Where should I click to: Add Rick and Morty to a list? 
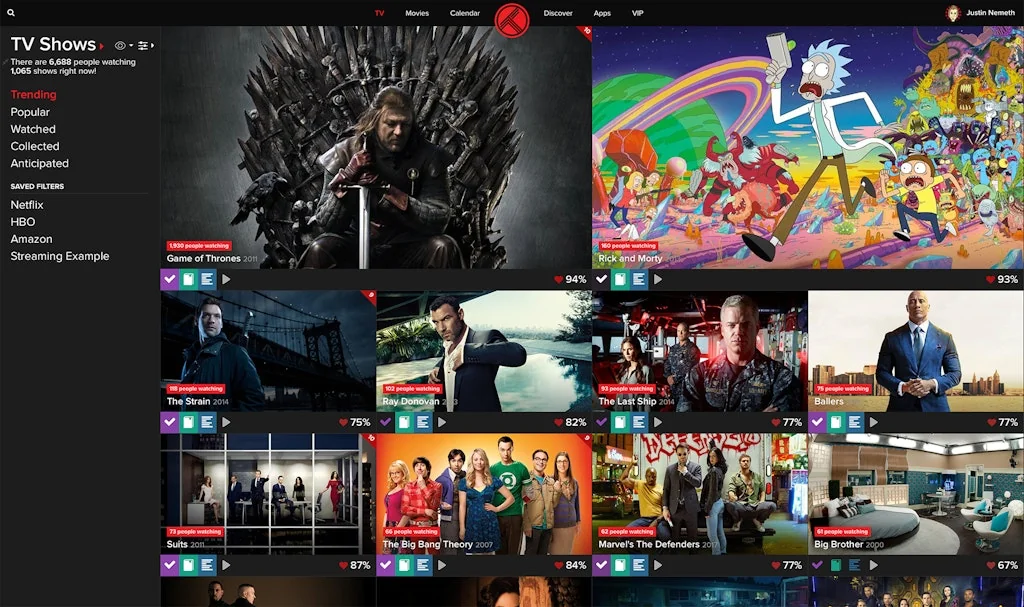pyautogui.click(x=639, y=279)
